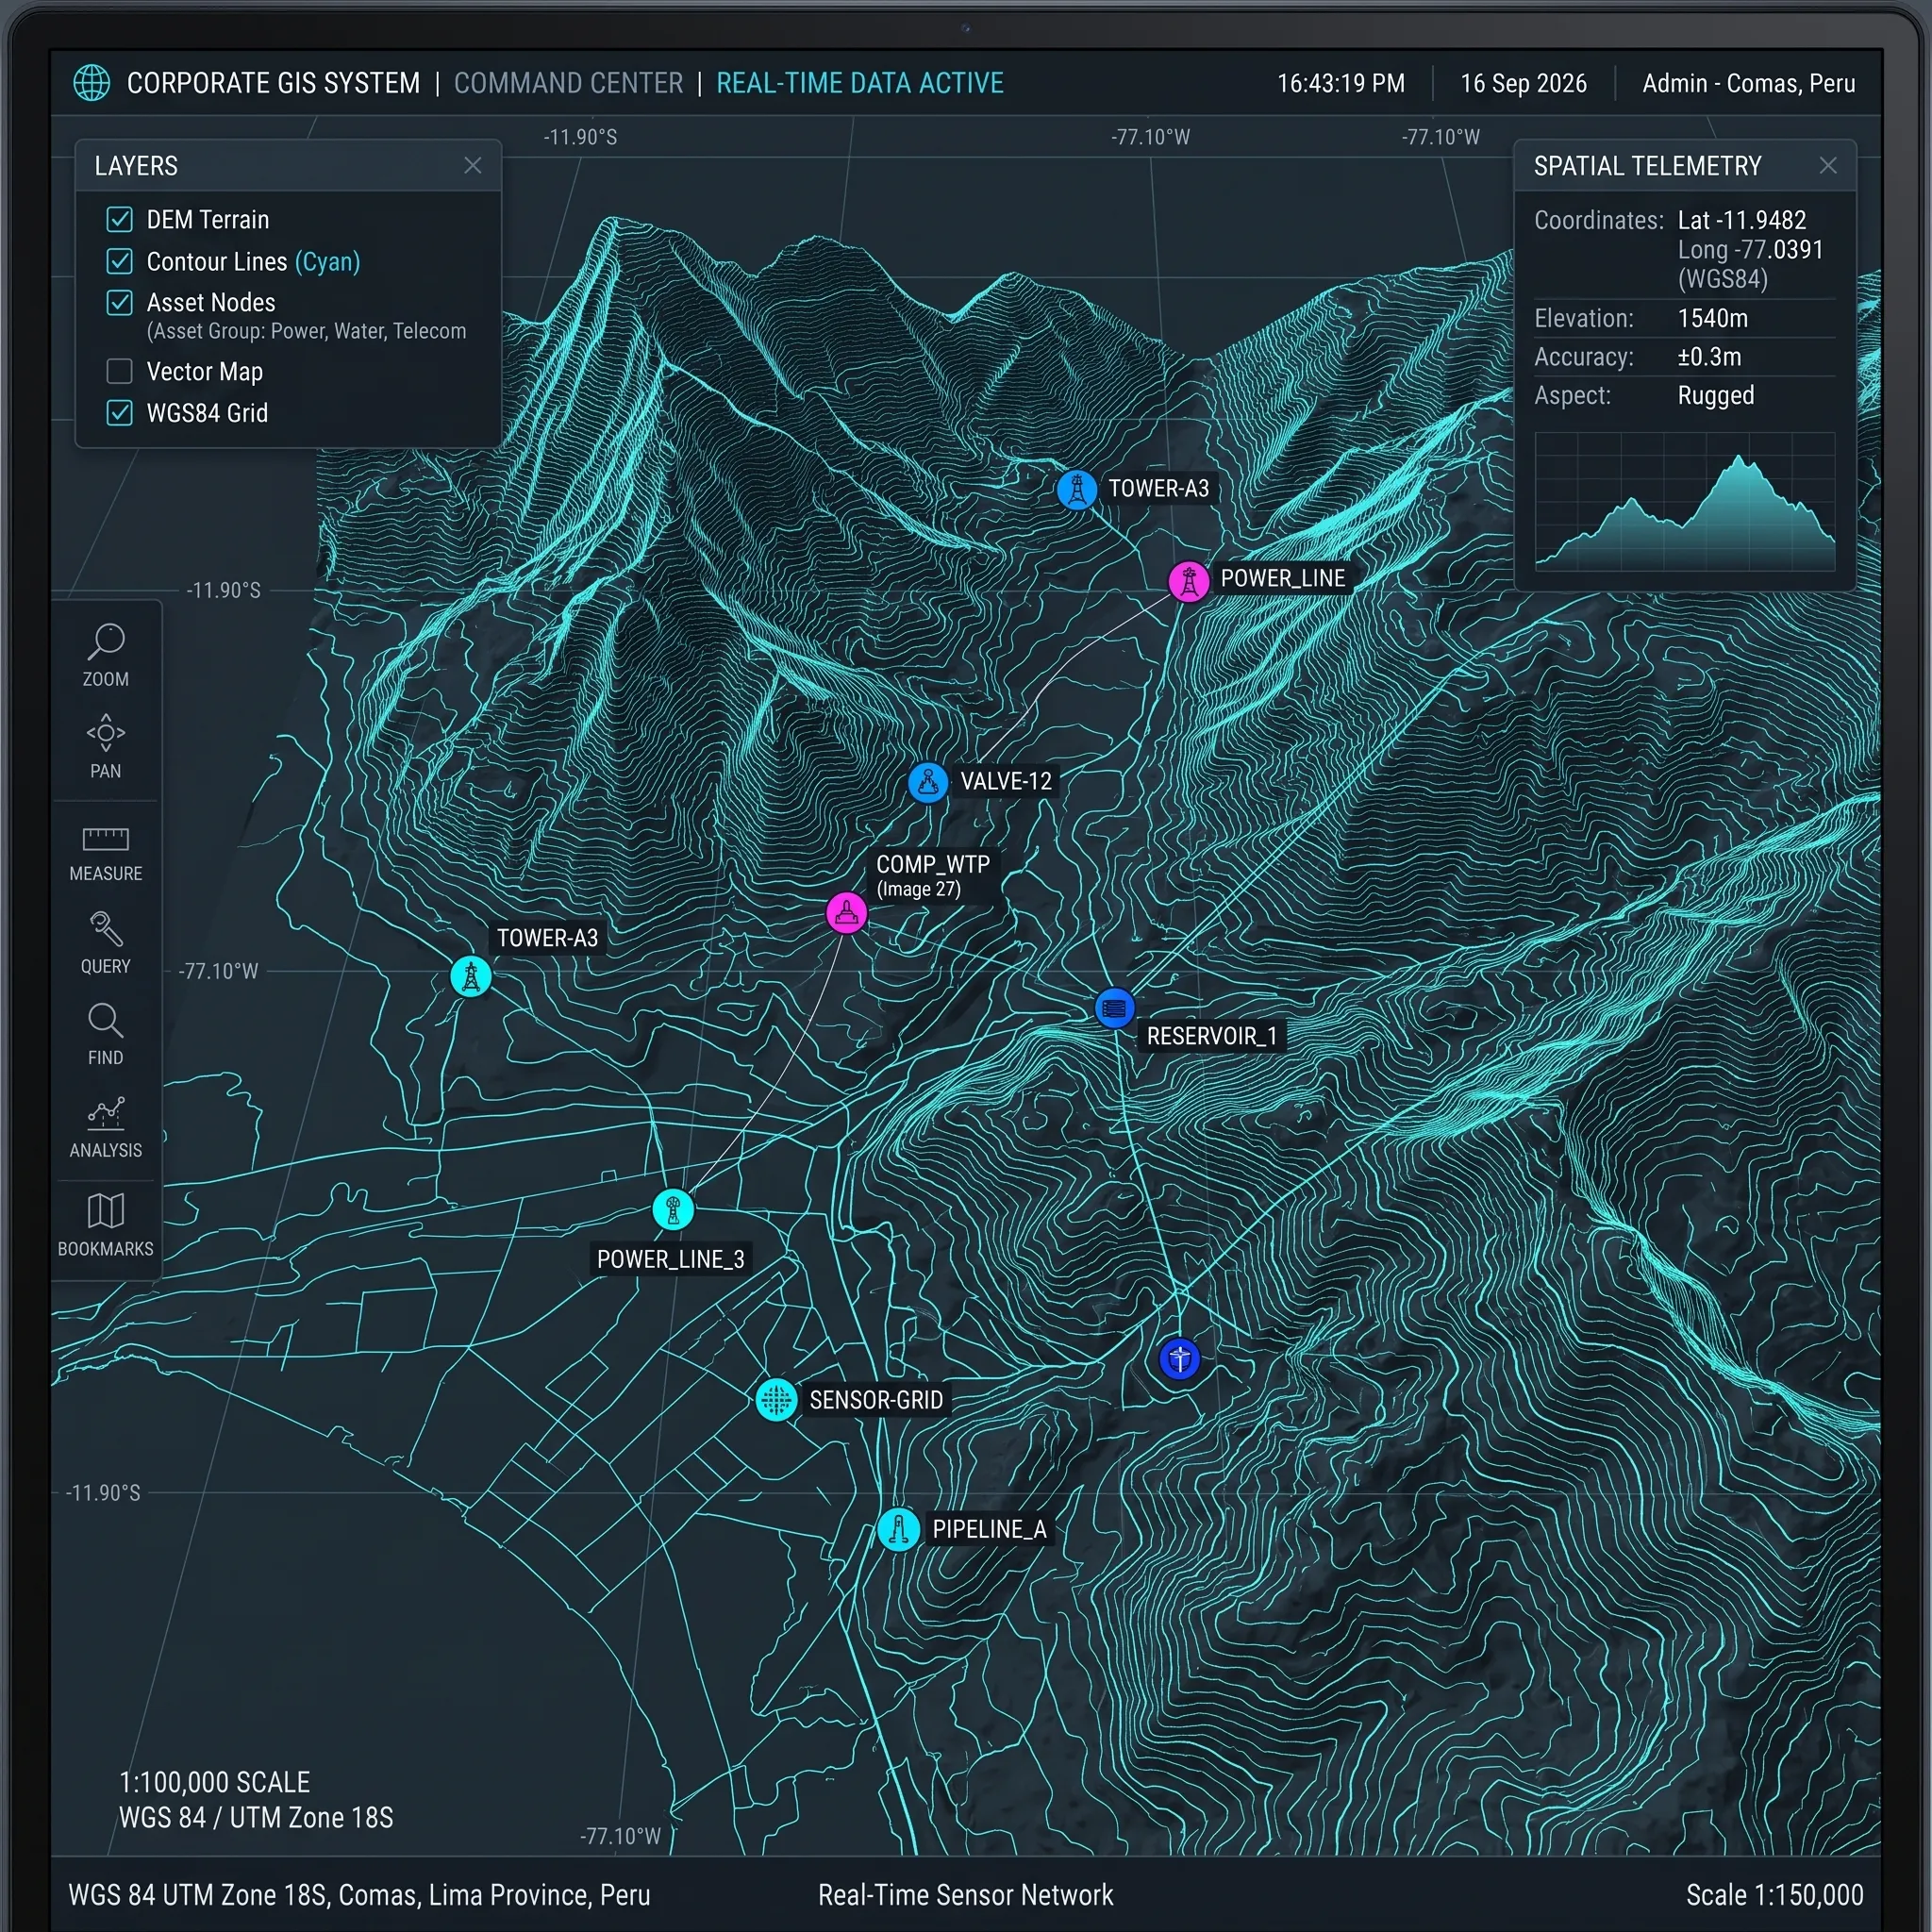
Task: Select the magenta COMP_WTP node
Action: 846,913
